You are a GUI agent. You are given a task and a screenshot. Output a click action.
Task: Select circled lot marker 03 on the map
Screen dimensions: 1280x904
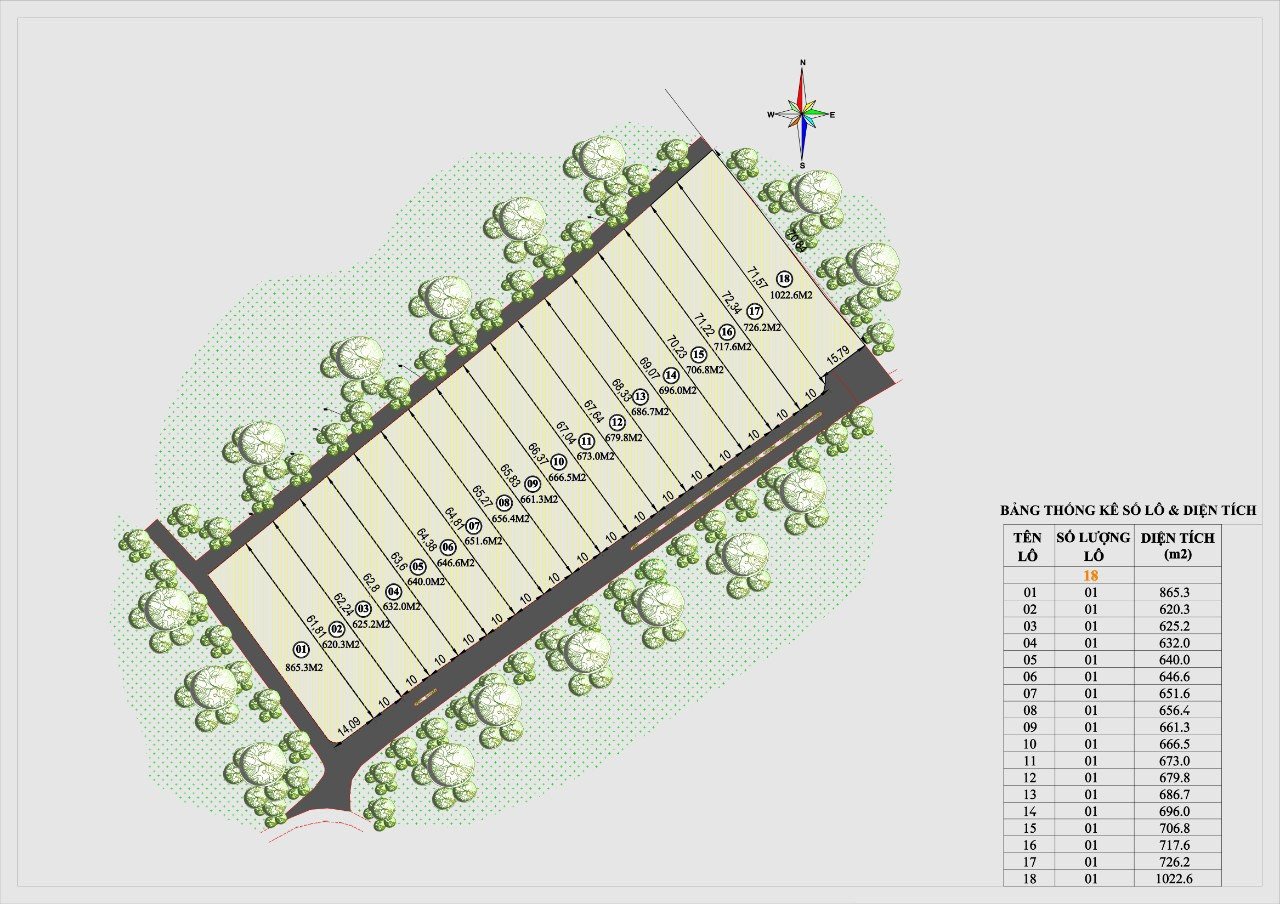click(x=364, y=609)
